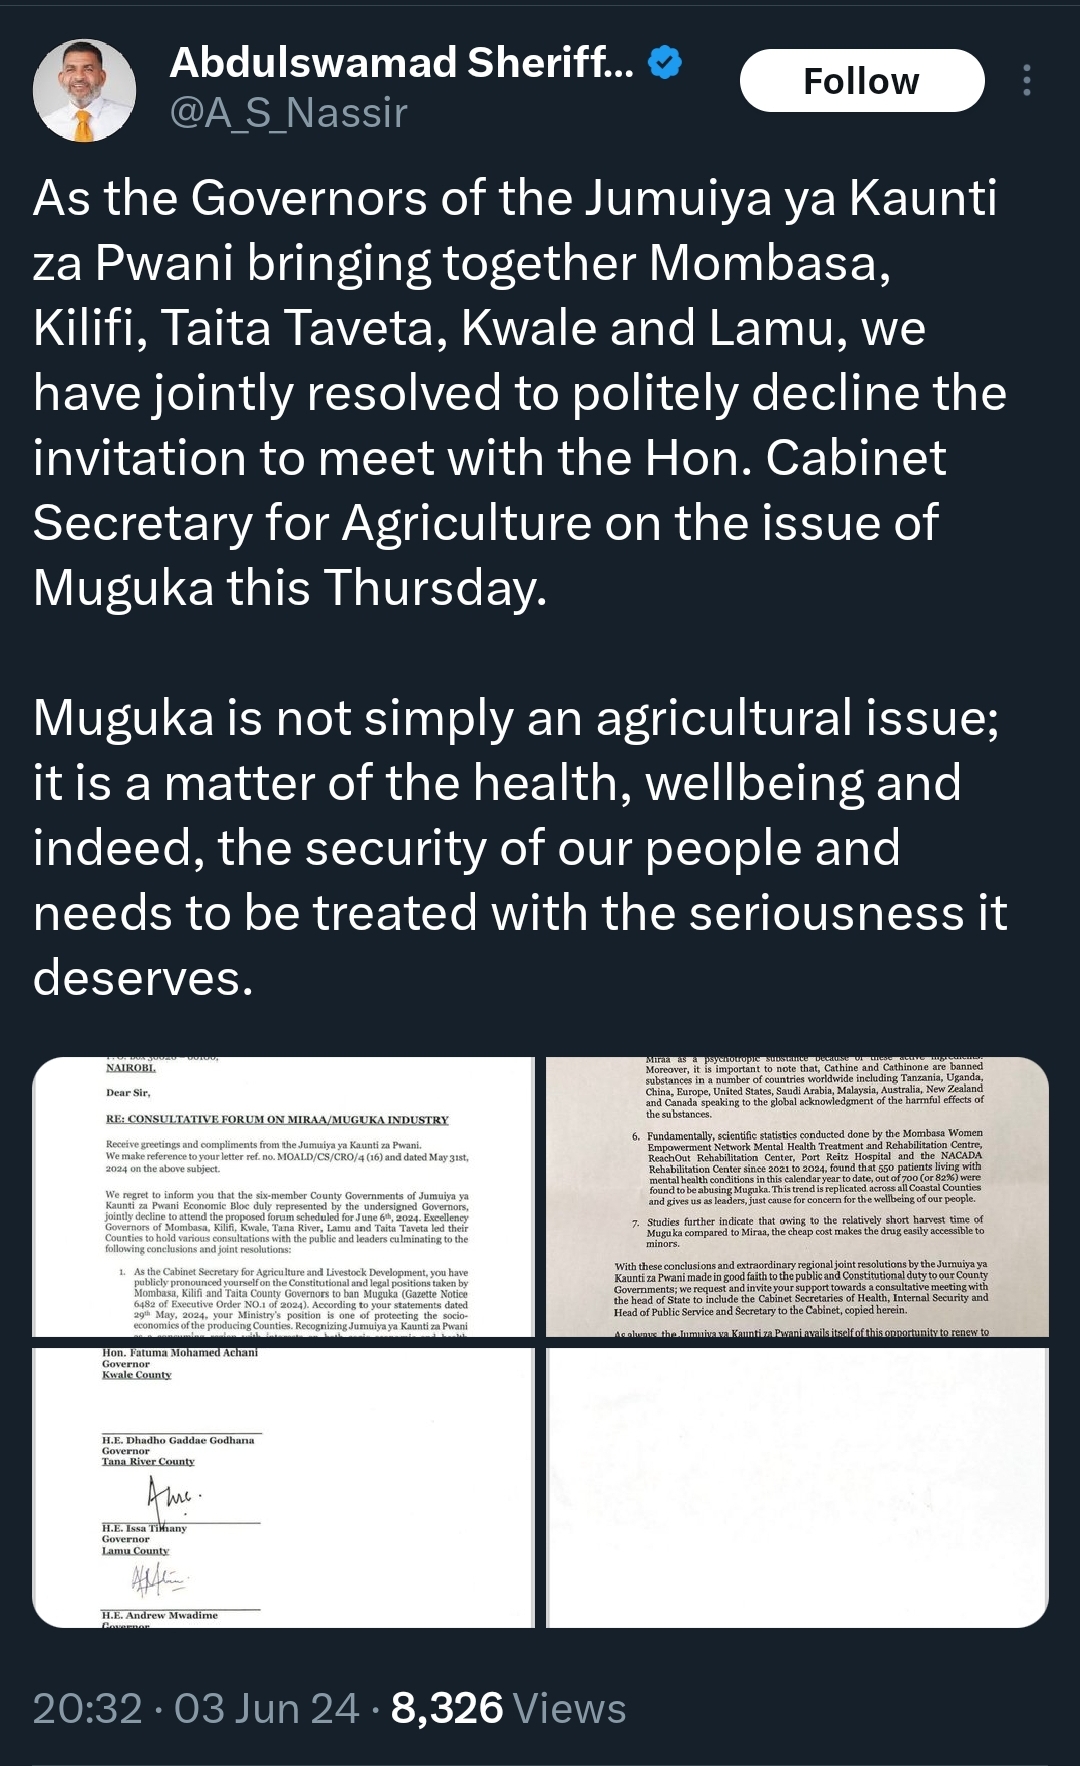
Task: Click the 03 Jun 24 post date
Action: pos(266,1708)
